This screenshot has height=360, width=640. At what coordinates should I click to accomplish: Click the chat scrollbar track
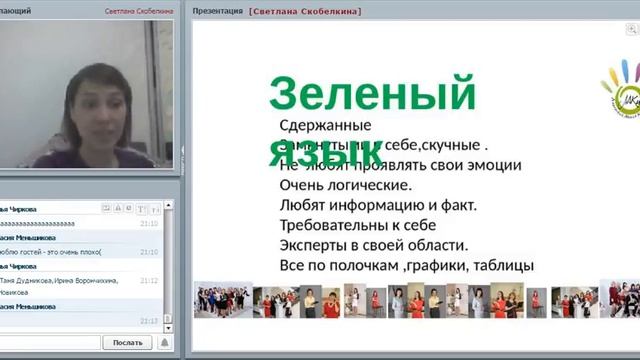pos(168,261)
